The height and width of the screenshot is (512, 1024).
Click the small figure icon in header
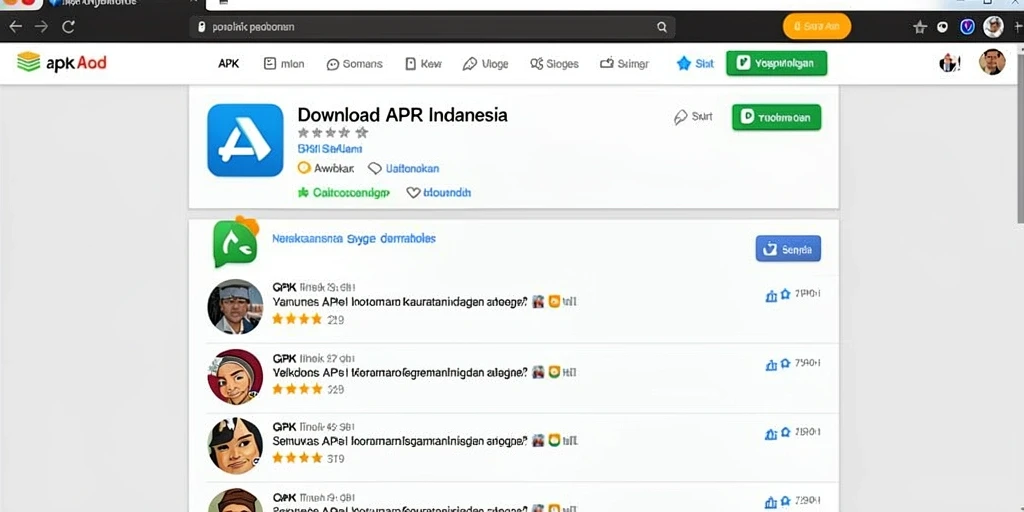950,63
